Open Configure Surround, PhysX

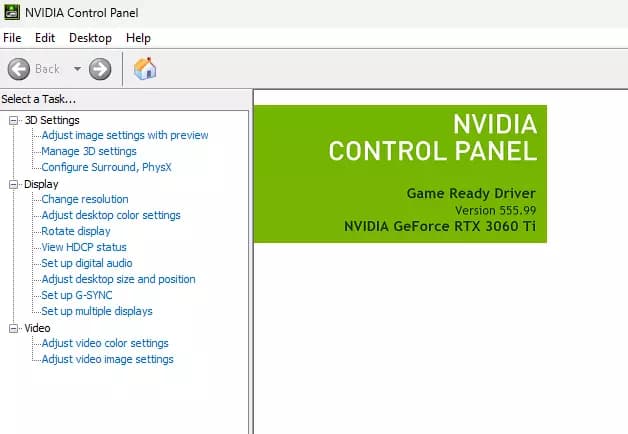(x=107, y=167)
